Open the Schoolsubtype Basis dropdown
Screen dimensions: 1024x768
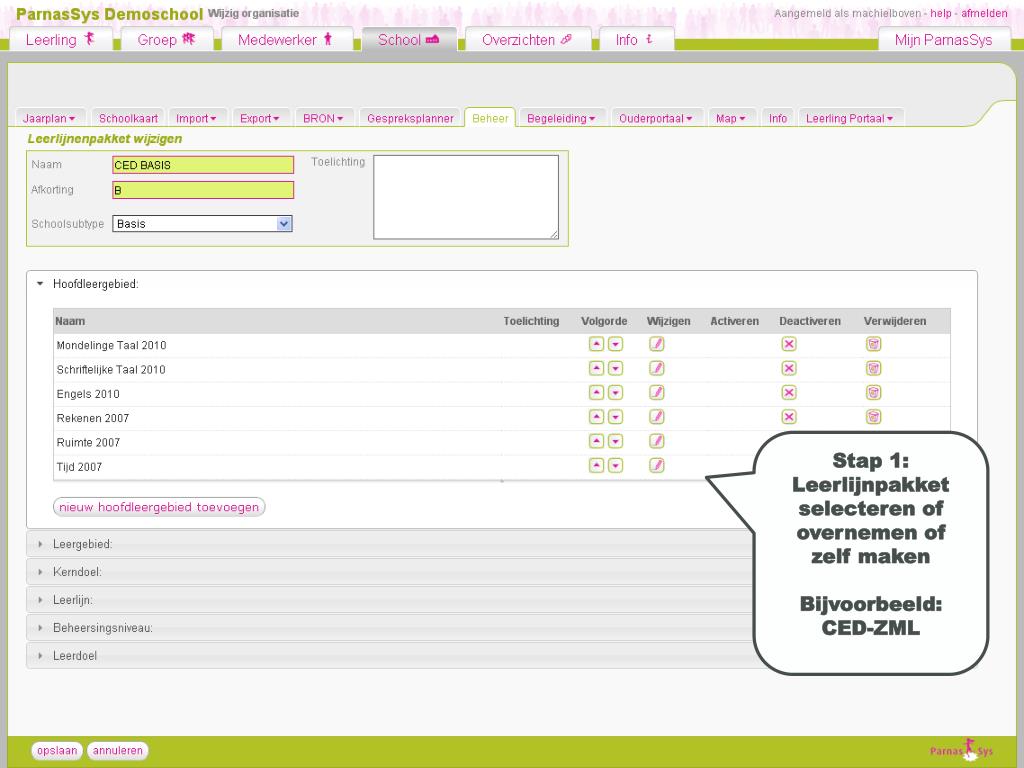click(202, 223)
